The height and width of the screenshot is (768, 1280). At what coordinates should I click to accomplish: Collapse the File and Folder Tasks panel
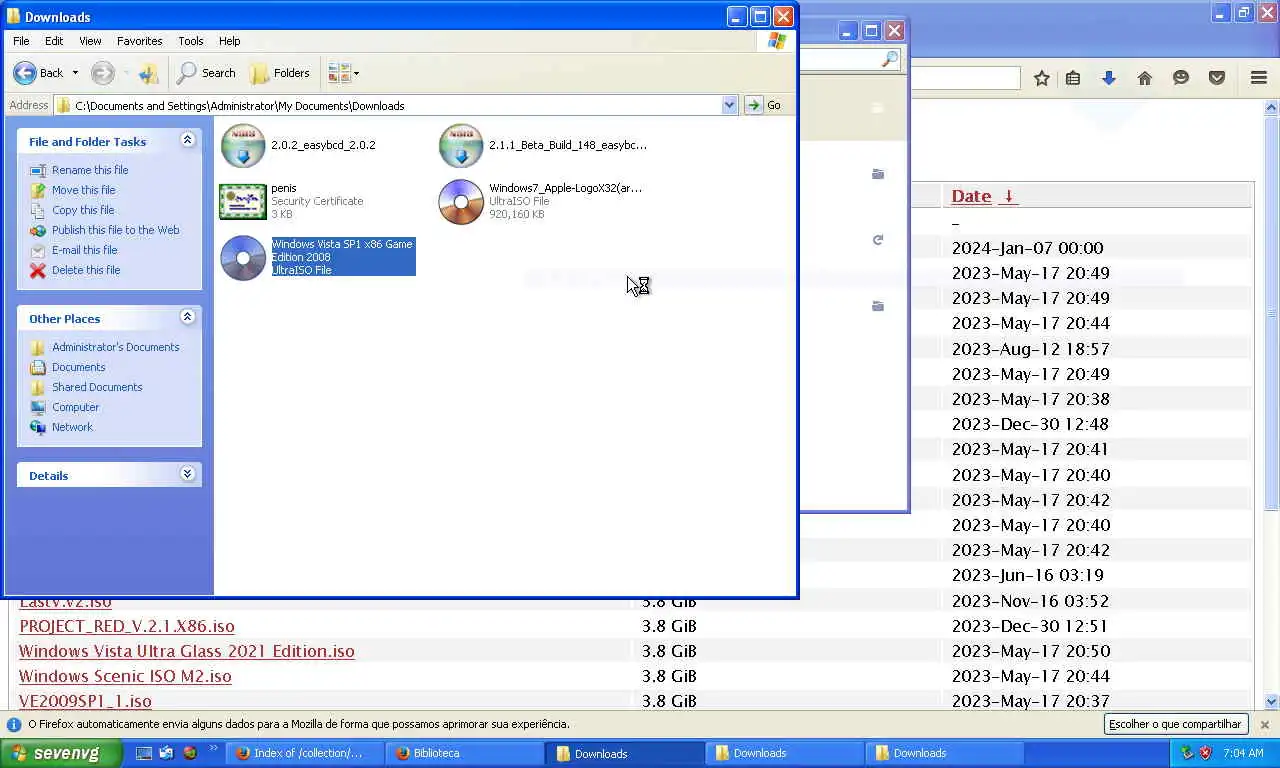(x=187, y=141)
